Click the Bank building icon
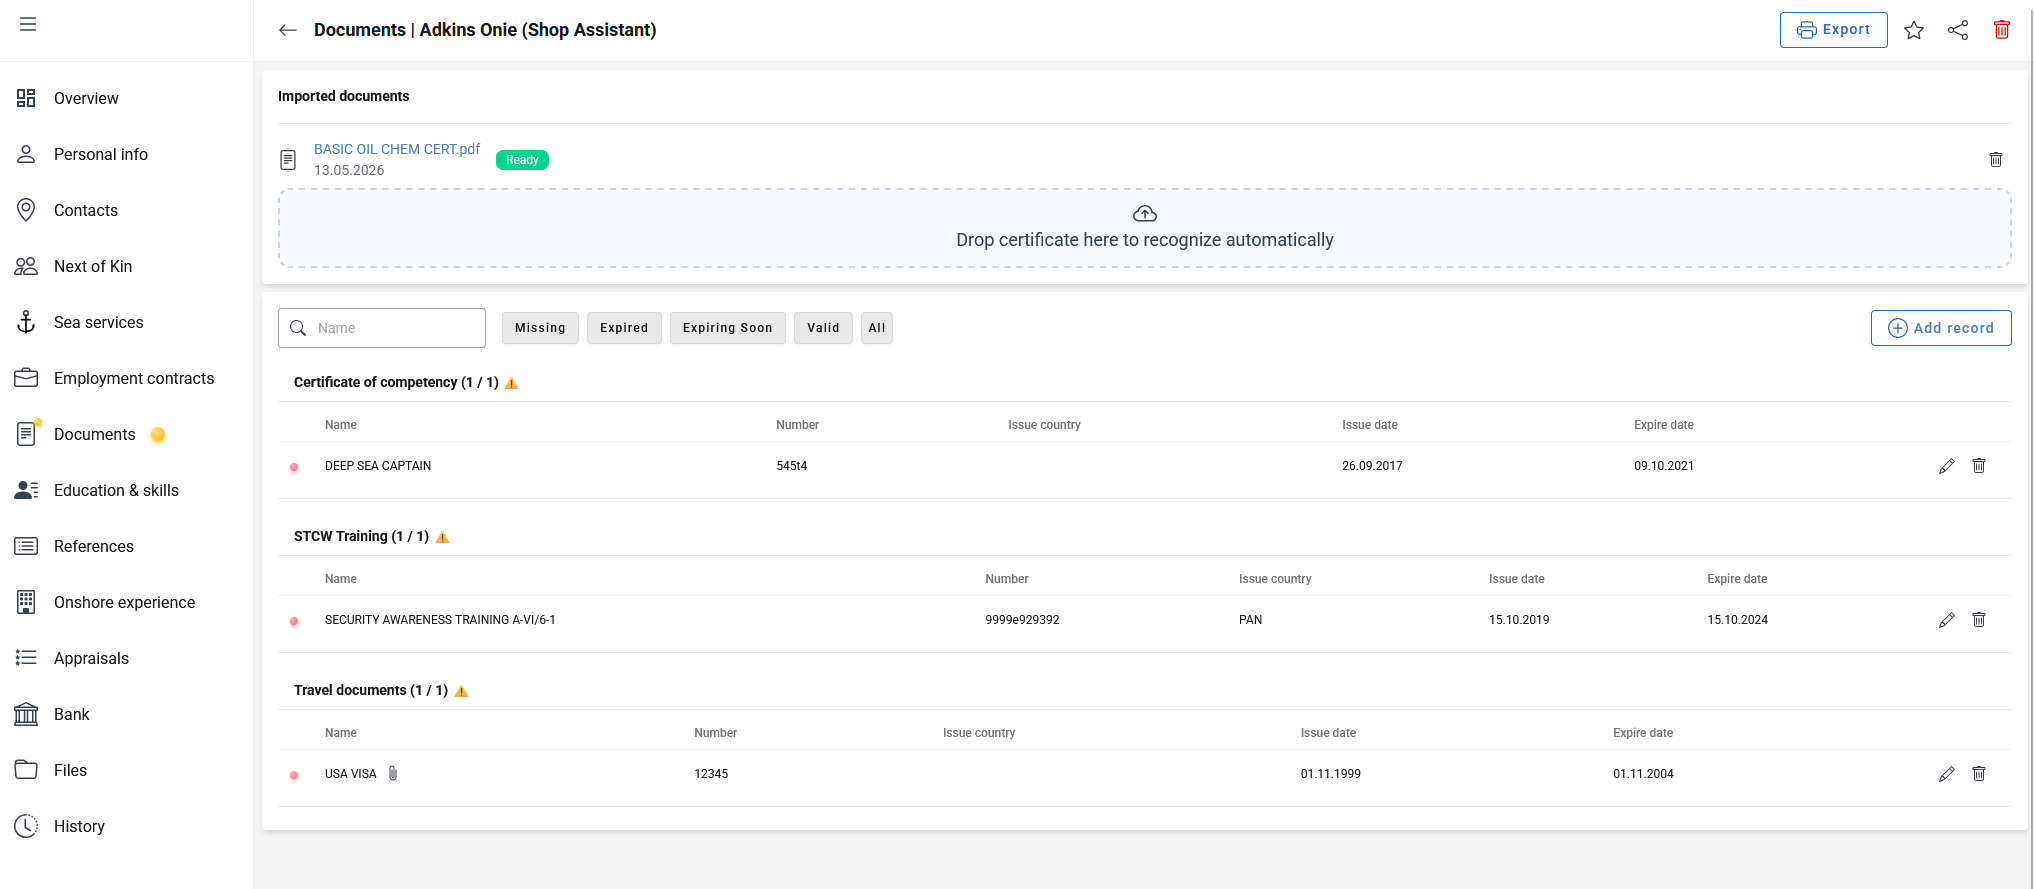The image size is (2034, 889). pyautogui.click(x=26, y=714)
